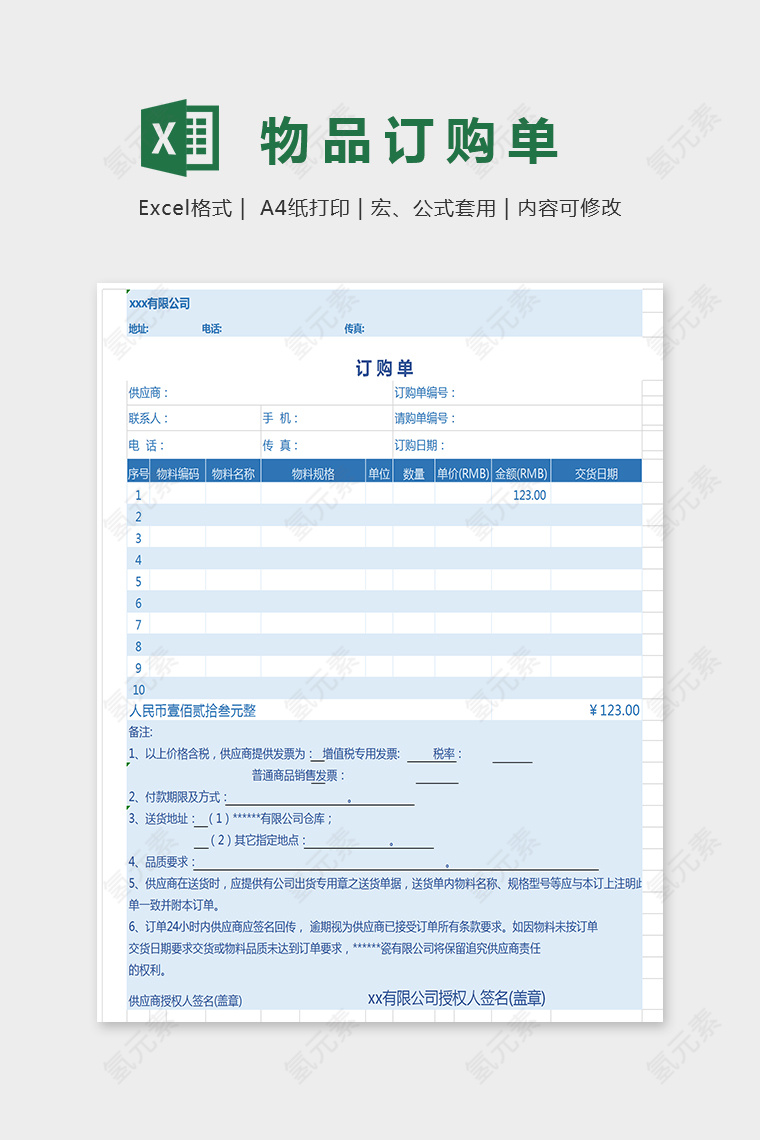The height and width of the screenshot is (1140, 760).
Task: Select row number 5 in the table
Action: pos(138,582)
